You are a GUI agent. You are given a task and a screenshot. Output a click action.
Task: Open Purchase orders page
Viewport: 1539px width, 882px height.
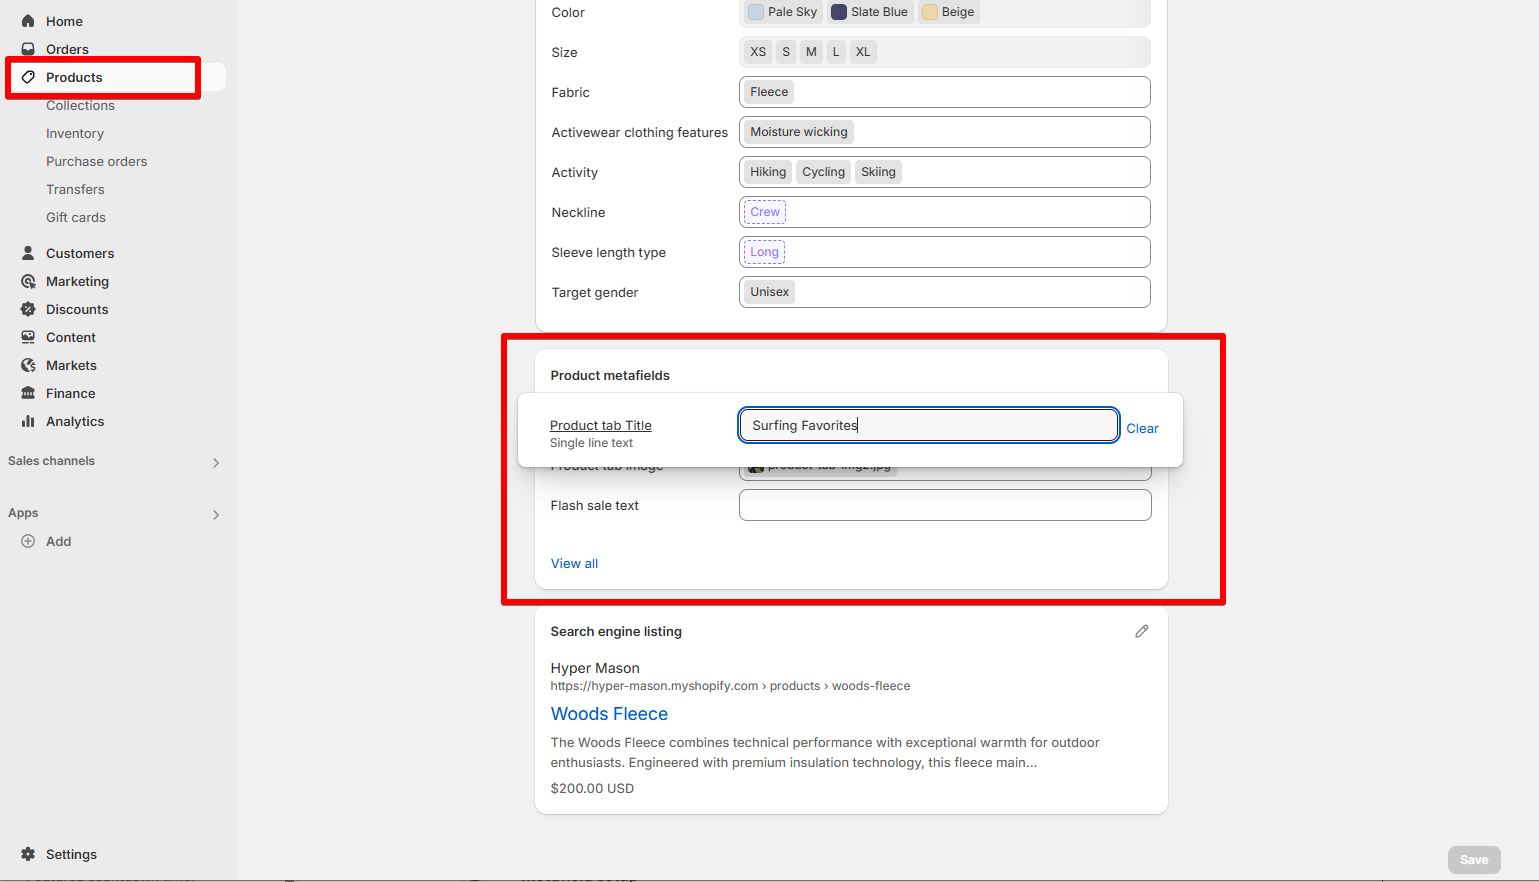point(96,161)
